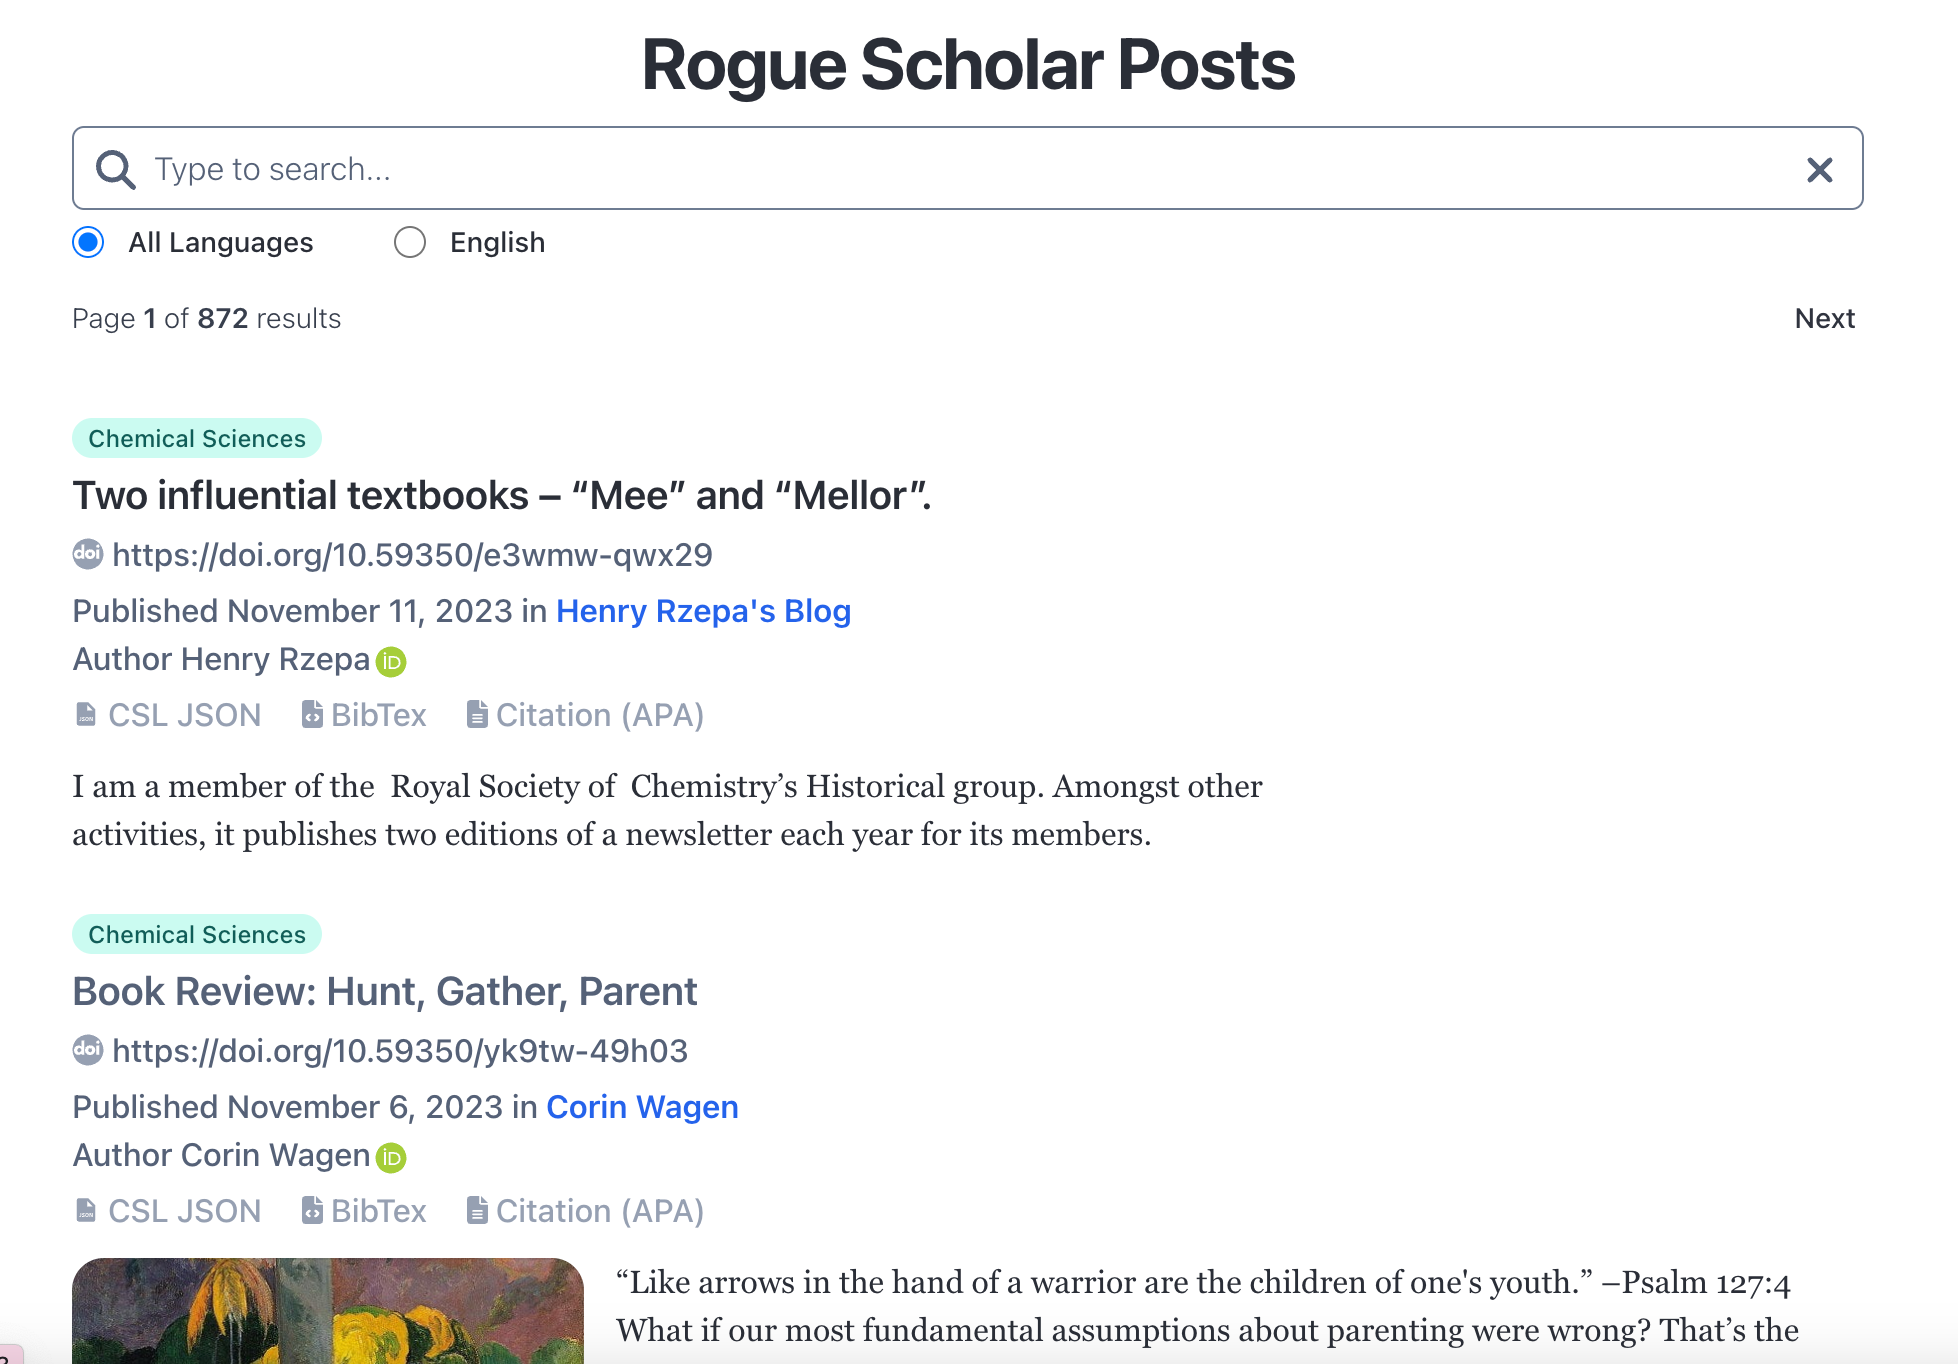The image size is (1958, 1364).
Task: Click CSL JSON file icon under Henry Rzepa post
Action: [x=86, y=715]
